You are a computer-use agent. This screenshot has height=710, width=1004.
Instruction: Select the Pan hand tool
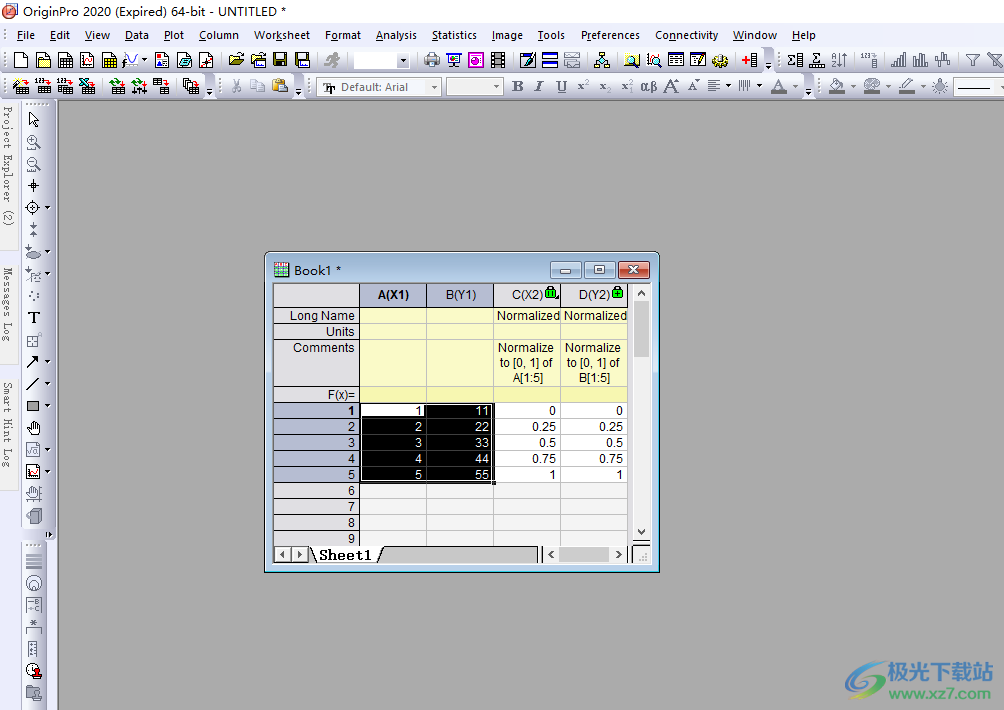point(34,428)
